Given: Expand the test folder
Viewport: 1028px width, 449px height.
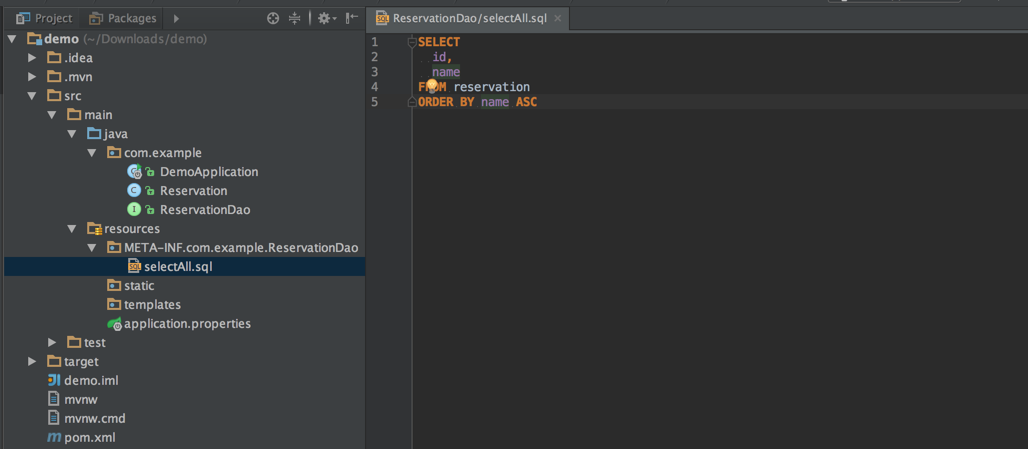Looking at the screenshot, I should 52,343.
